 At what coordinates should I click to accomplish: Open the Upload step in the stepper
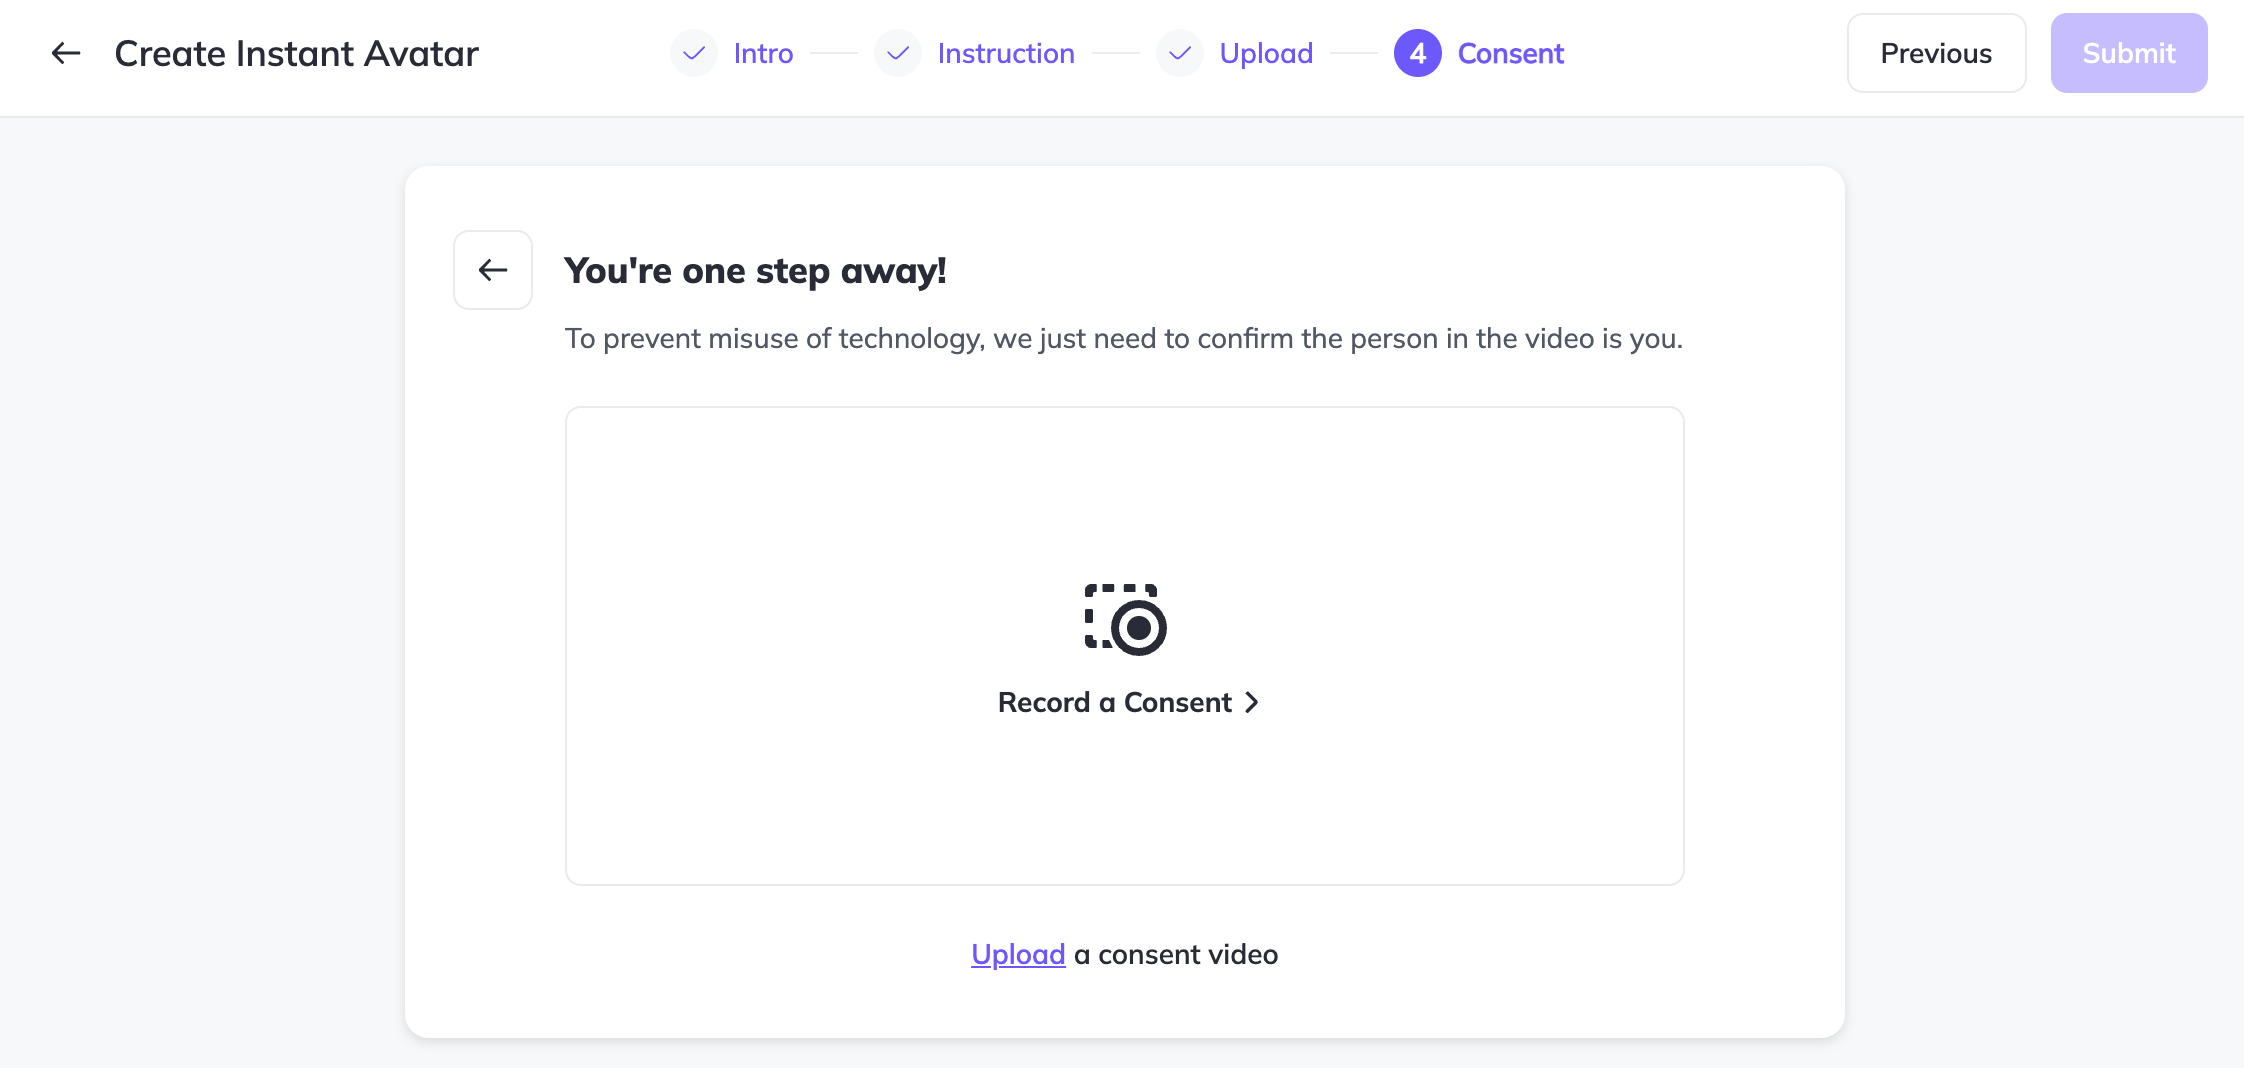point(1266,53)
